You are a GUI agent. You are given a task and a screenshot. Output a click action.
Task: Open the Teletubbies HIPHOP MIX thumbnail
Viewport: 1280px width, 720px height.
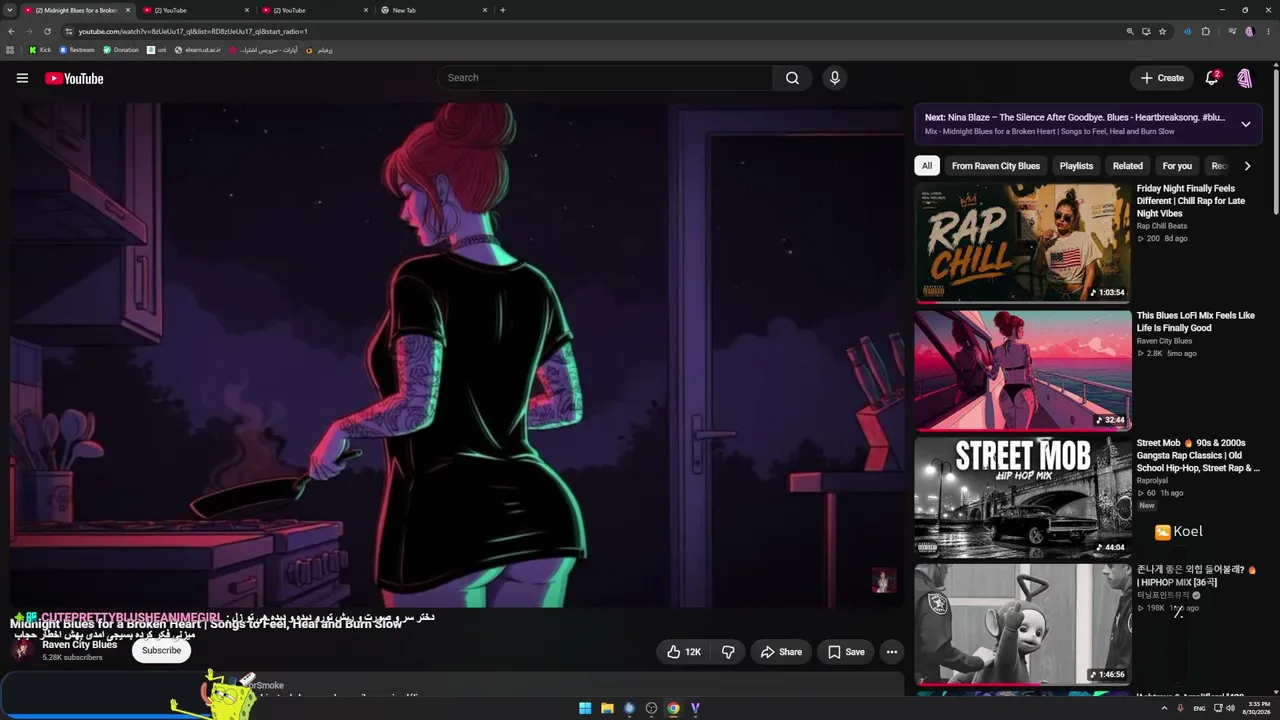[x=1022, y=624]
